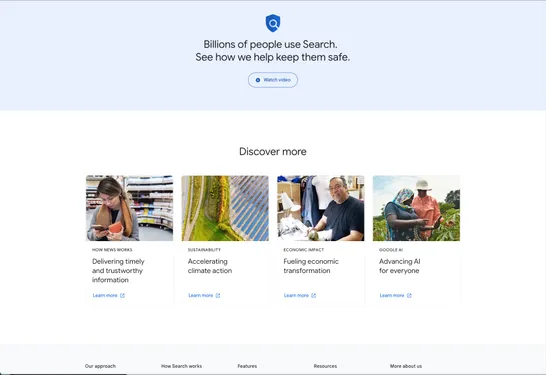546x375 pixels.
Task: Click the ECONOMIC IMPACT label
Action: coord(304,250)
